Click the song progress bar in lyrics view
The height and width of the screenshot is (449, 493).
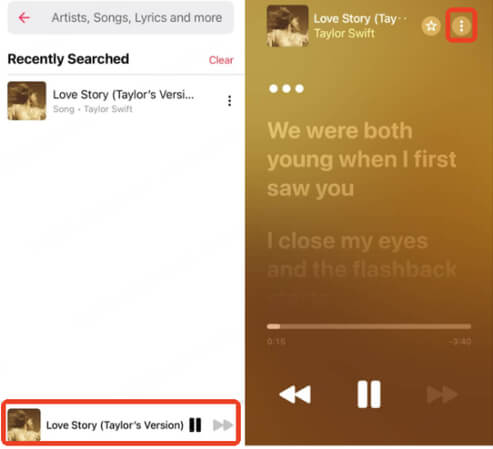369,326
